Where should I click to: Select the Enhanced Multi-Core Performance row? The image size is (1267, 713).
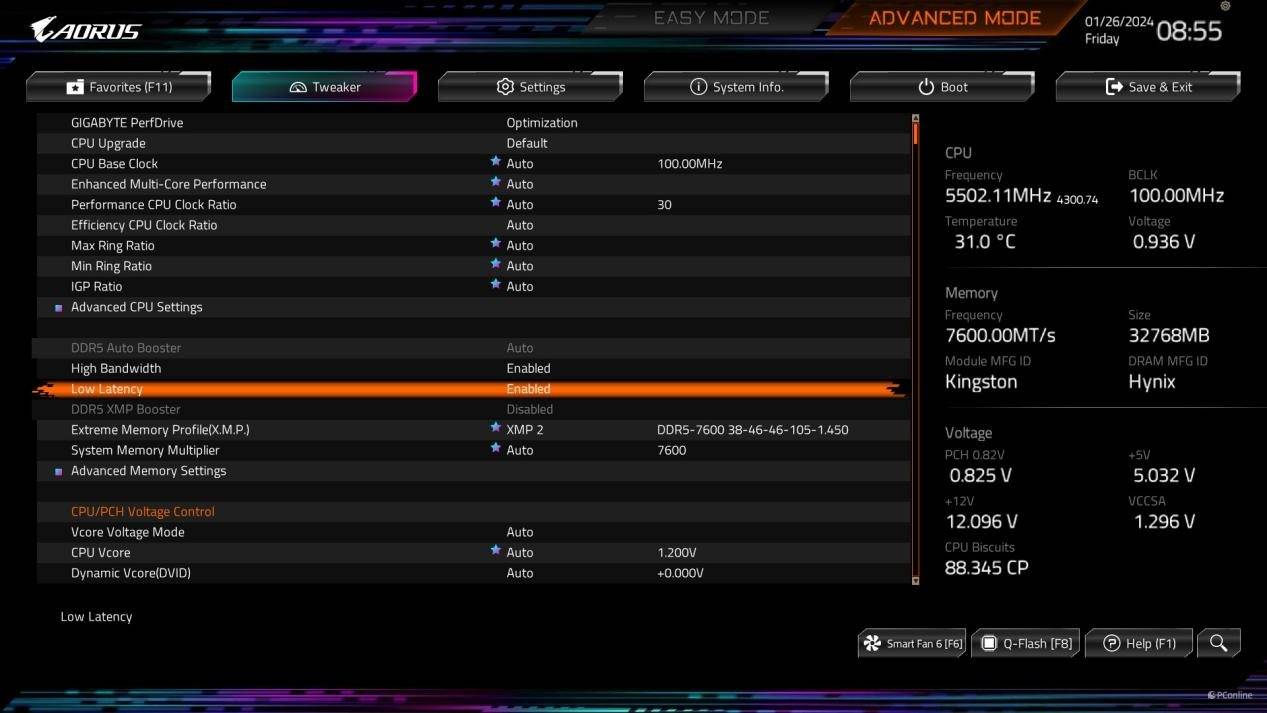point(473,184)
